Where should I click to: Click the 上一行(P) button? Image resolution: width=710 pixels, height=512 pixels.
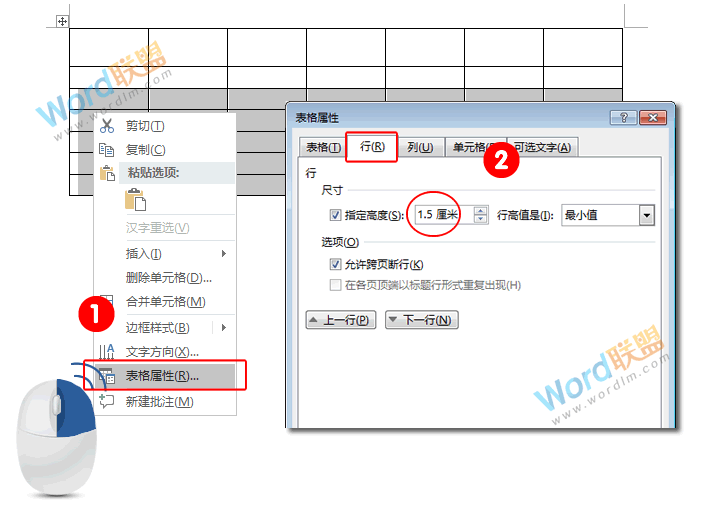click(x=341, y=320)
